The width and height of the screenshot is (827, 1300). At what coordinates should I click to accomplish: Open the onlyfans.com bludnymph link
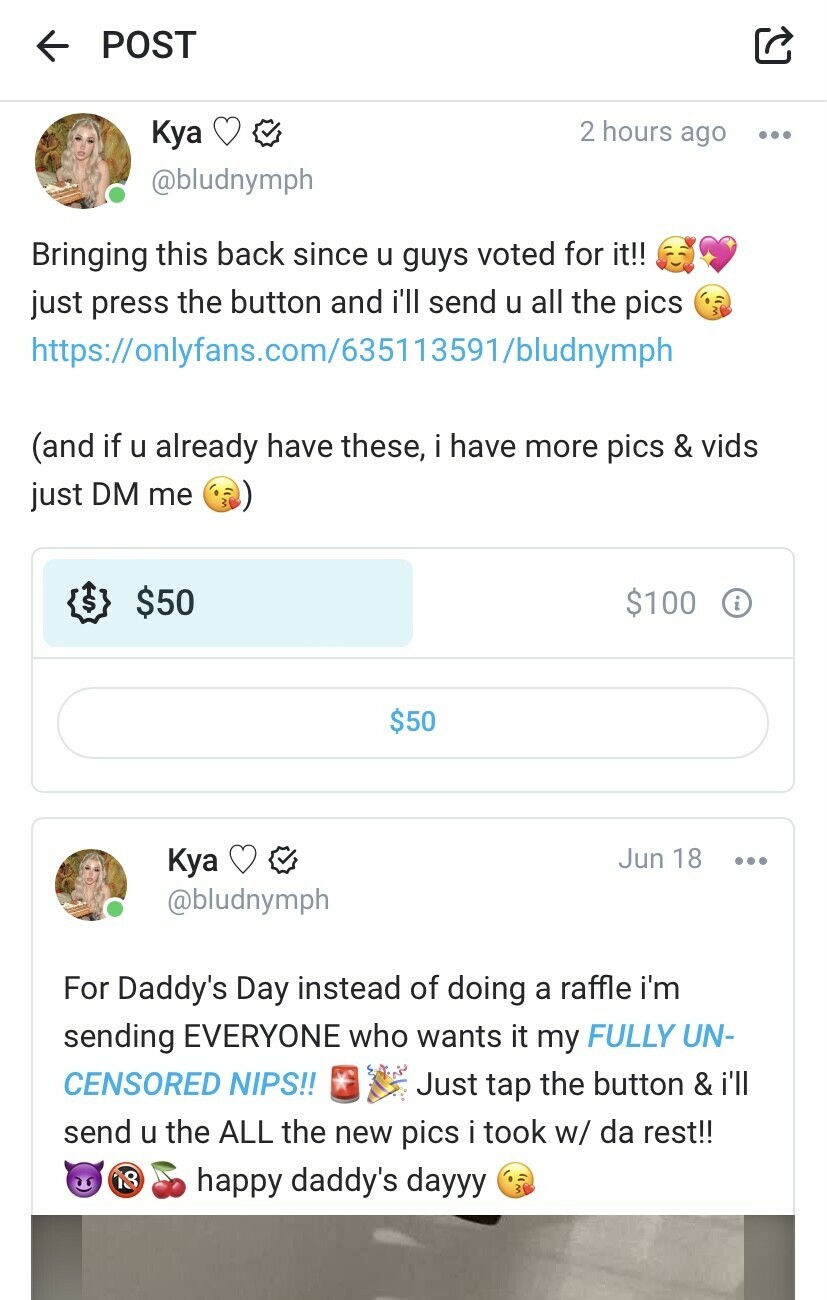352,351
